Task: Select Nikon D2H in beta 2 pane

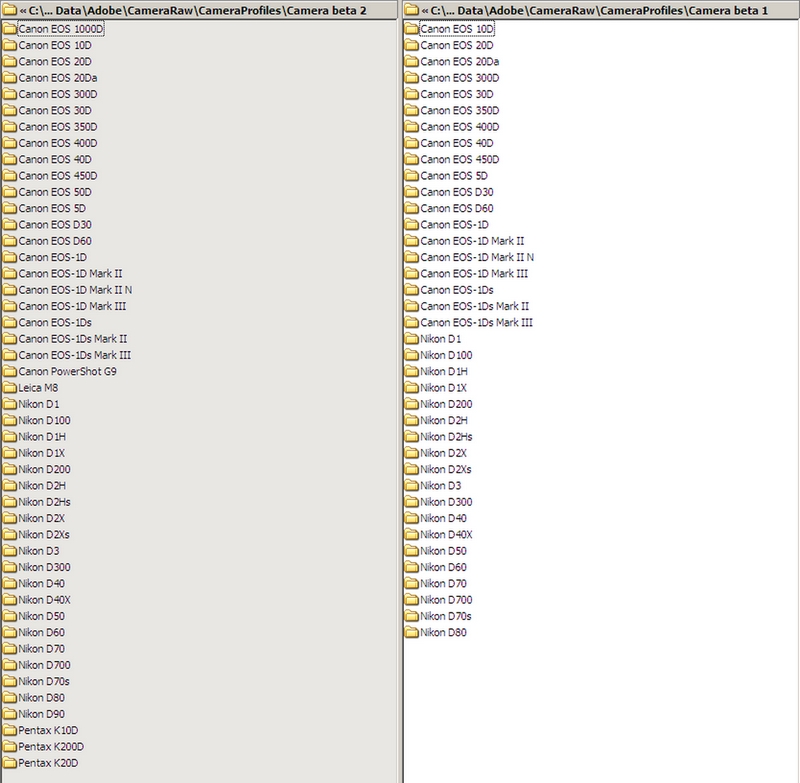Action: (x=42, y=486)
